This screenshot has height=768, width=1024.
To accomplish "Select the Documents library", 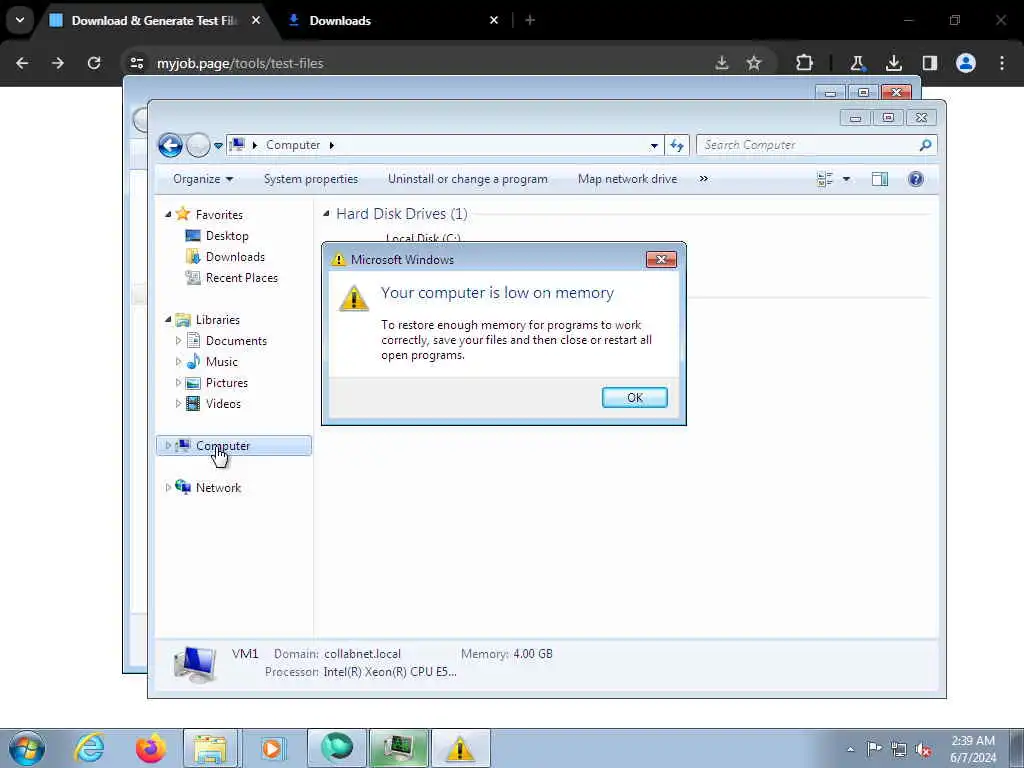I will pos(236,341).
